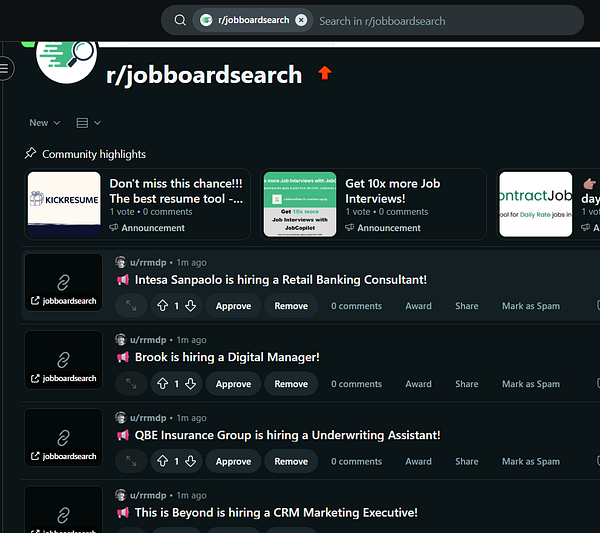Open the Intesa Sanpaolo post link thumbnail
Viewport: 600px width, 533px height.
click(x=64, y=282)
